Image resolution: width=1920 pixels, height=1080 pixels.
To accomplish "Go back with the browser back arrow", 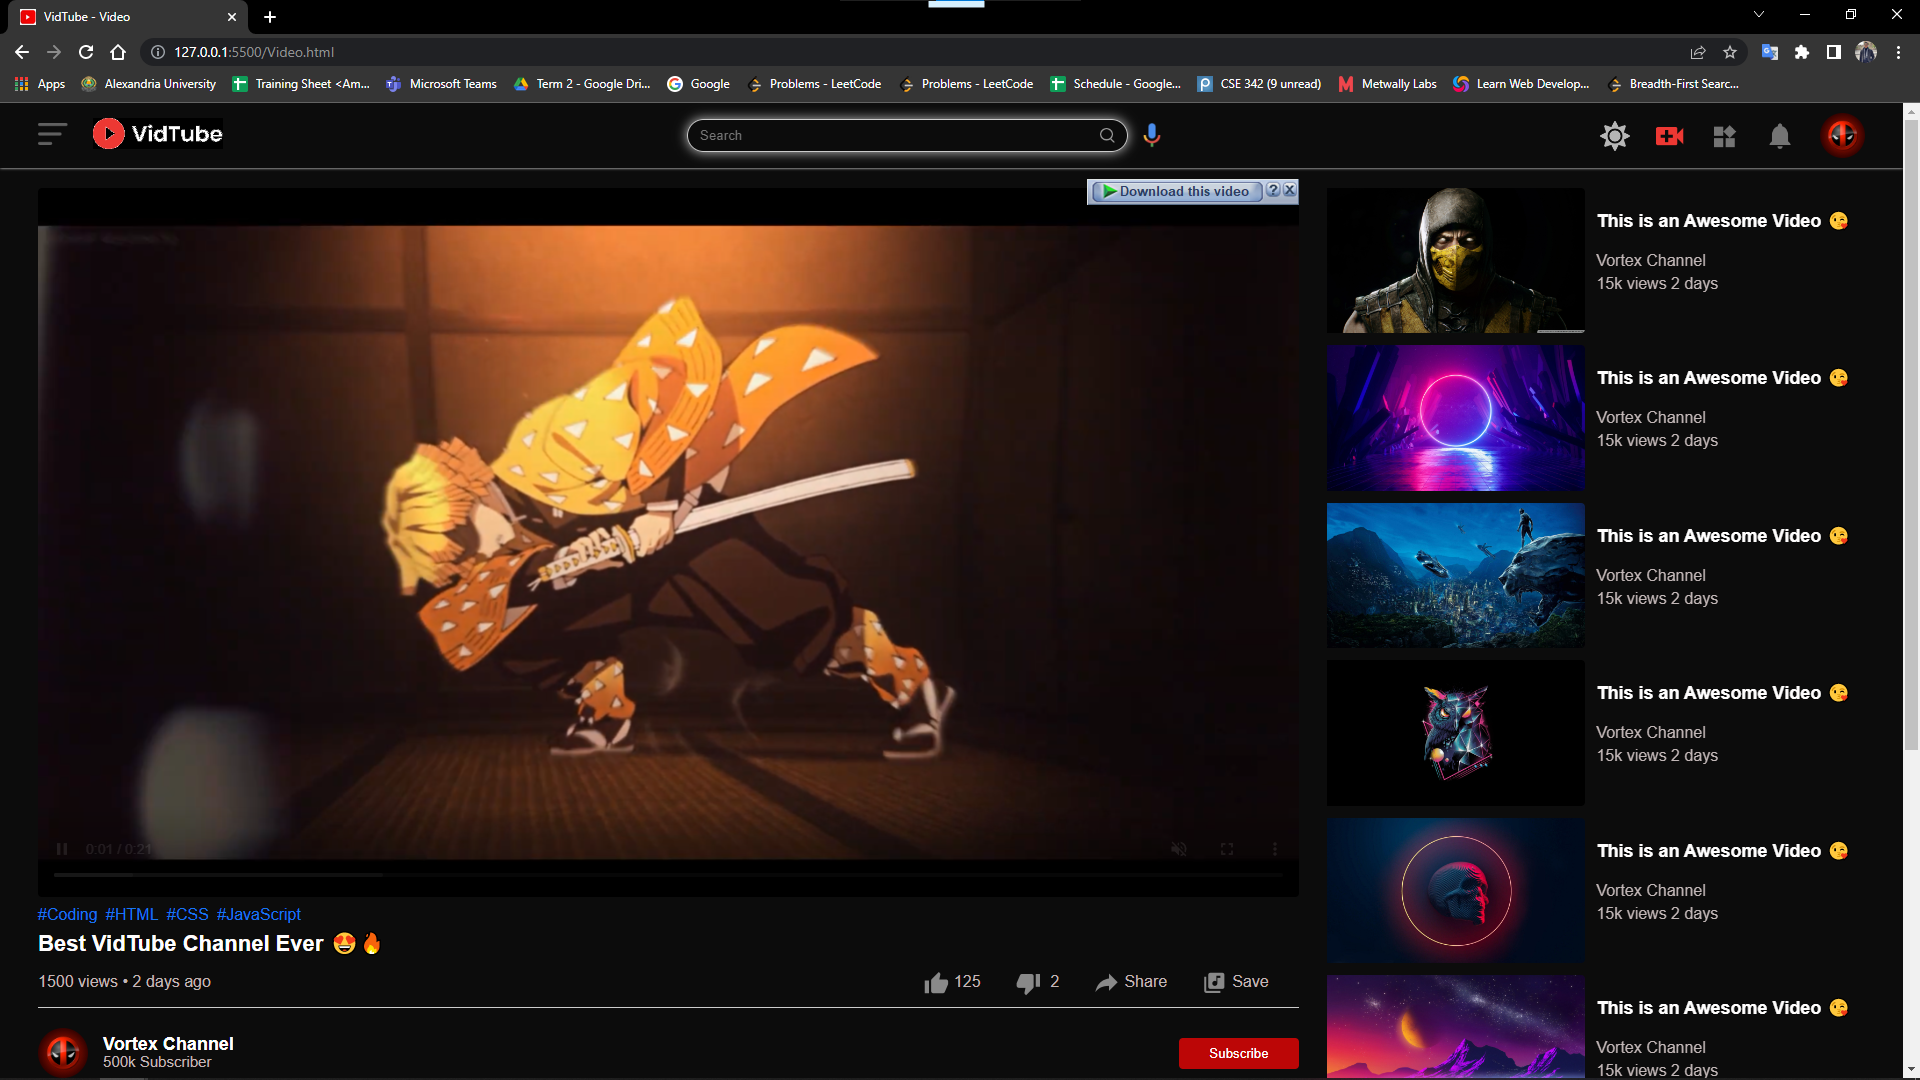I will [x=22, y=52].
